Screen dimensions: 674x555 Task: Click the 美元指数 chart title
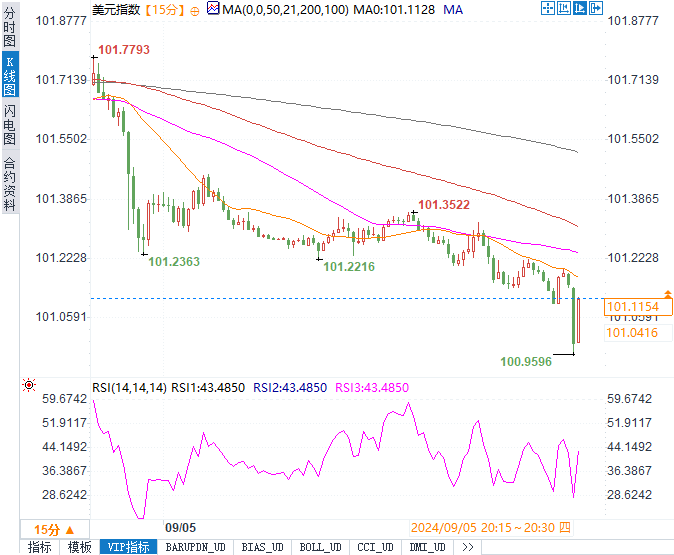click(x=116, y=9)
